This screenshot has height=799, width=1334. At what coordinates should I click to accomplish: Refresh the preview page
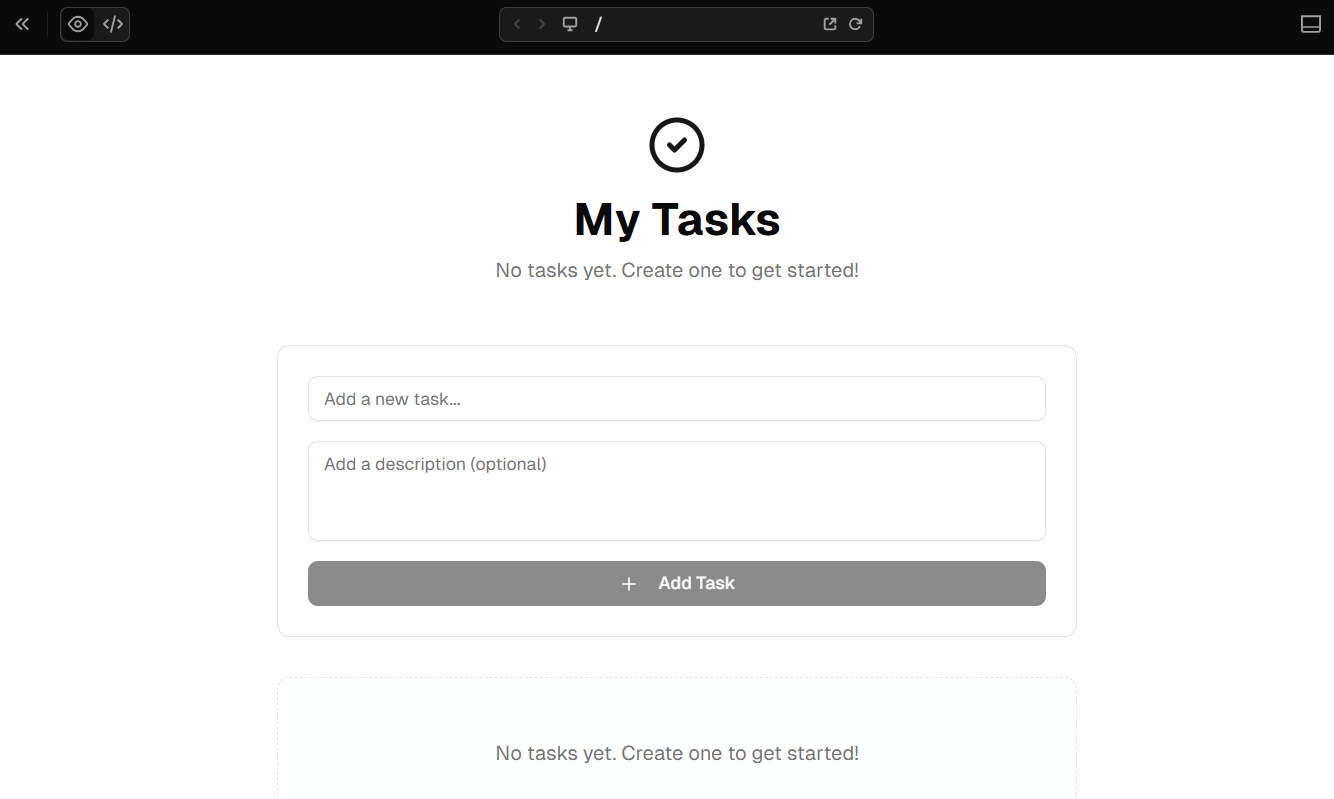click(x=856, y=24)
